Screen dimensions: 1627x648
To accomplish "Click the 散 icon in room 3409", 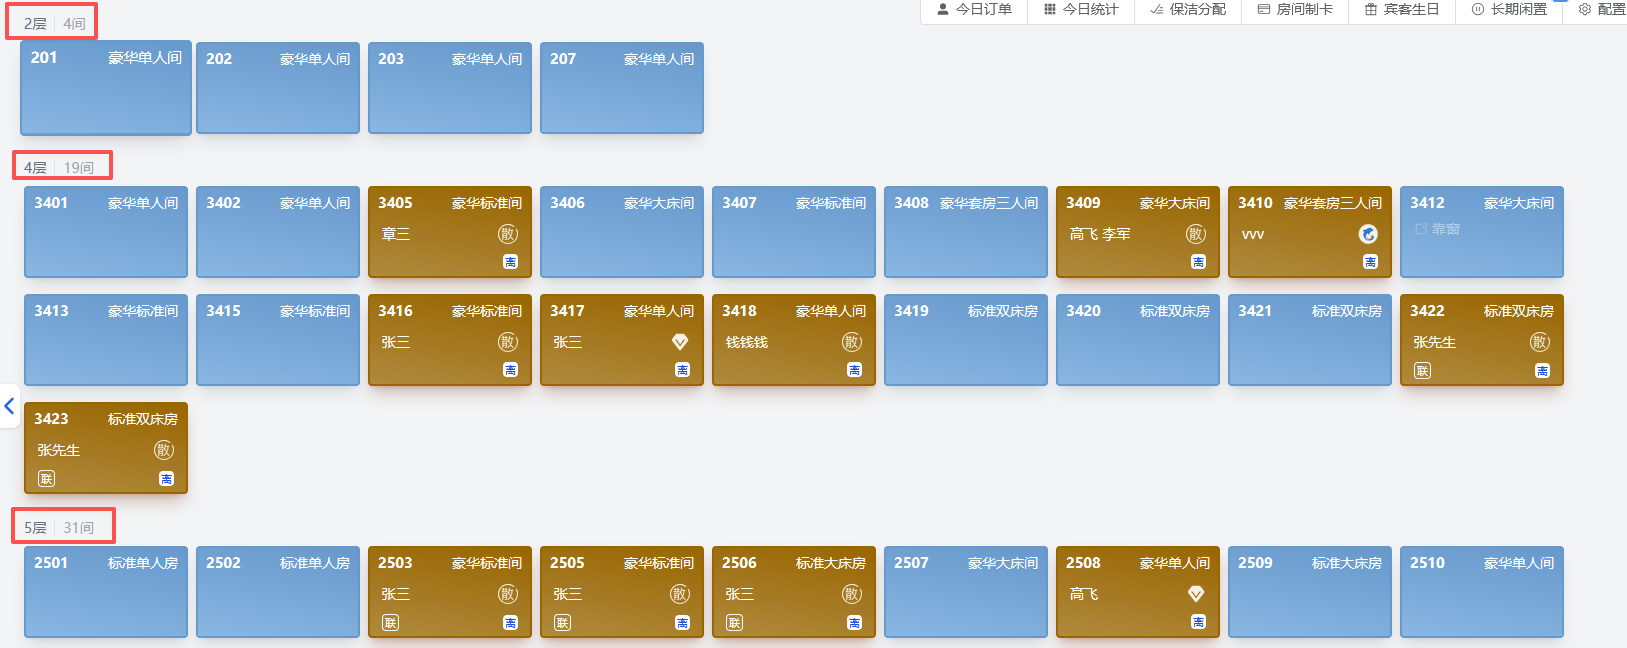I will tap(1196, 234).
